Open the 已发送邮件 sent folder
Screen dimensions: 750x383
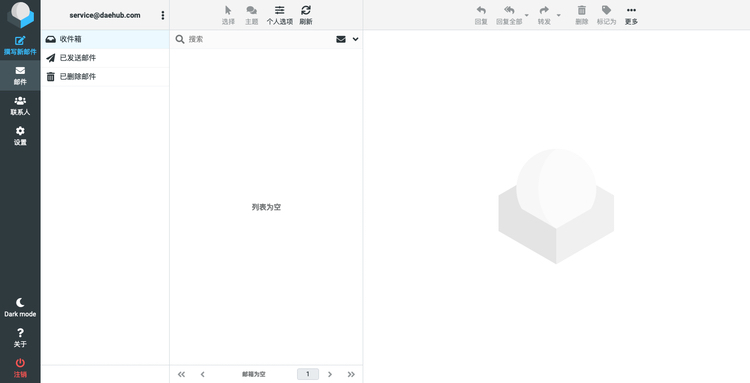click(x=105, y=58)
